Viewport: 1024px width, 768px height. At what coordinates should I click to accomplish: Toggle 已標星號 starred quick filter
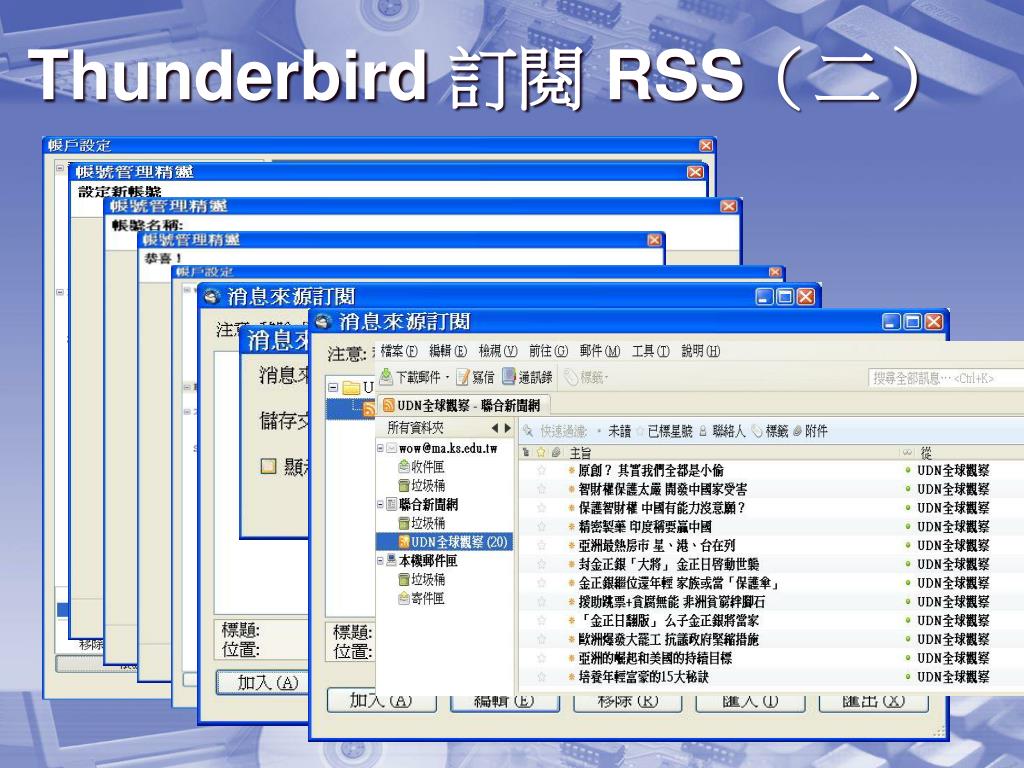point(664,431)
